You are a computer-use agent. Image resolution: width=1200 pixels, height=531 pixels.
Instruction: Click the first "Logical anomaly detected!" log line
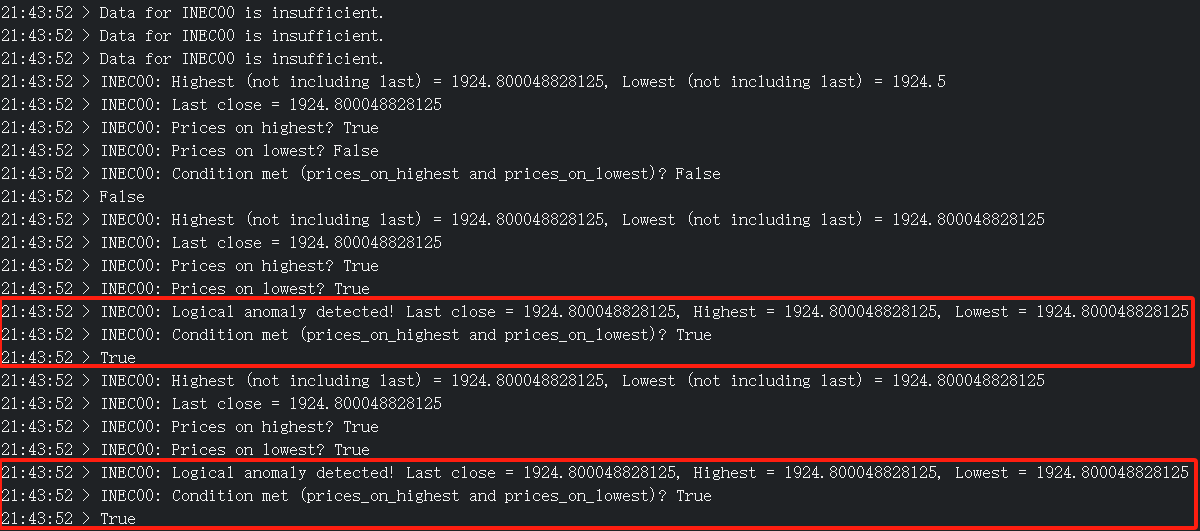coord(595,312)
